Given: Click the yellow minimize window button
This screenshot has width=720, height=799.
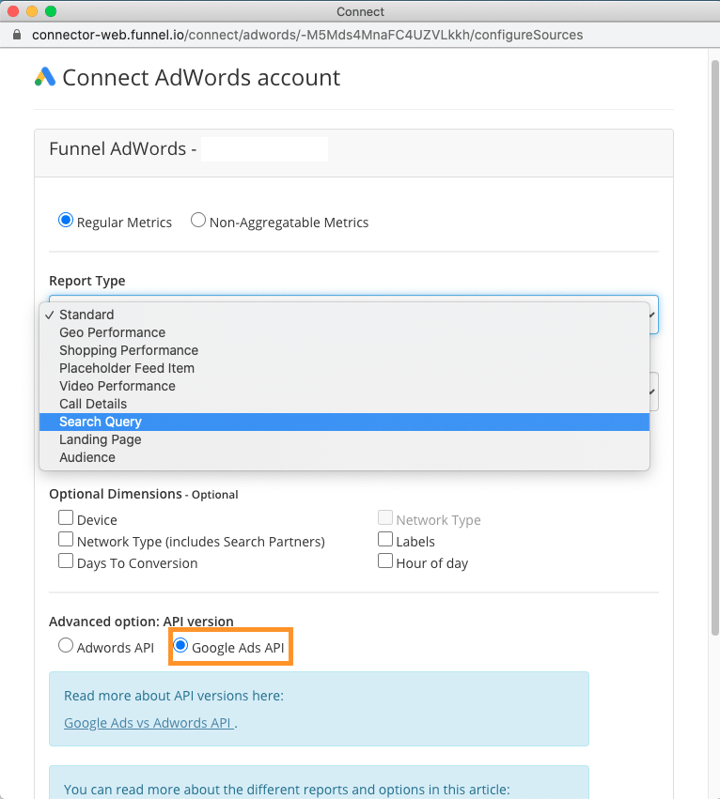Looking at the screenshot, I should [x=32, y=11].
